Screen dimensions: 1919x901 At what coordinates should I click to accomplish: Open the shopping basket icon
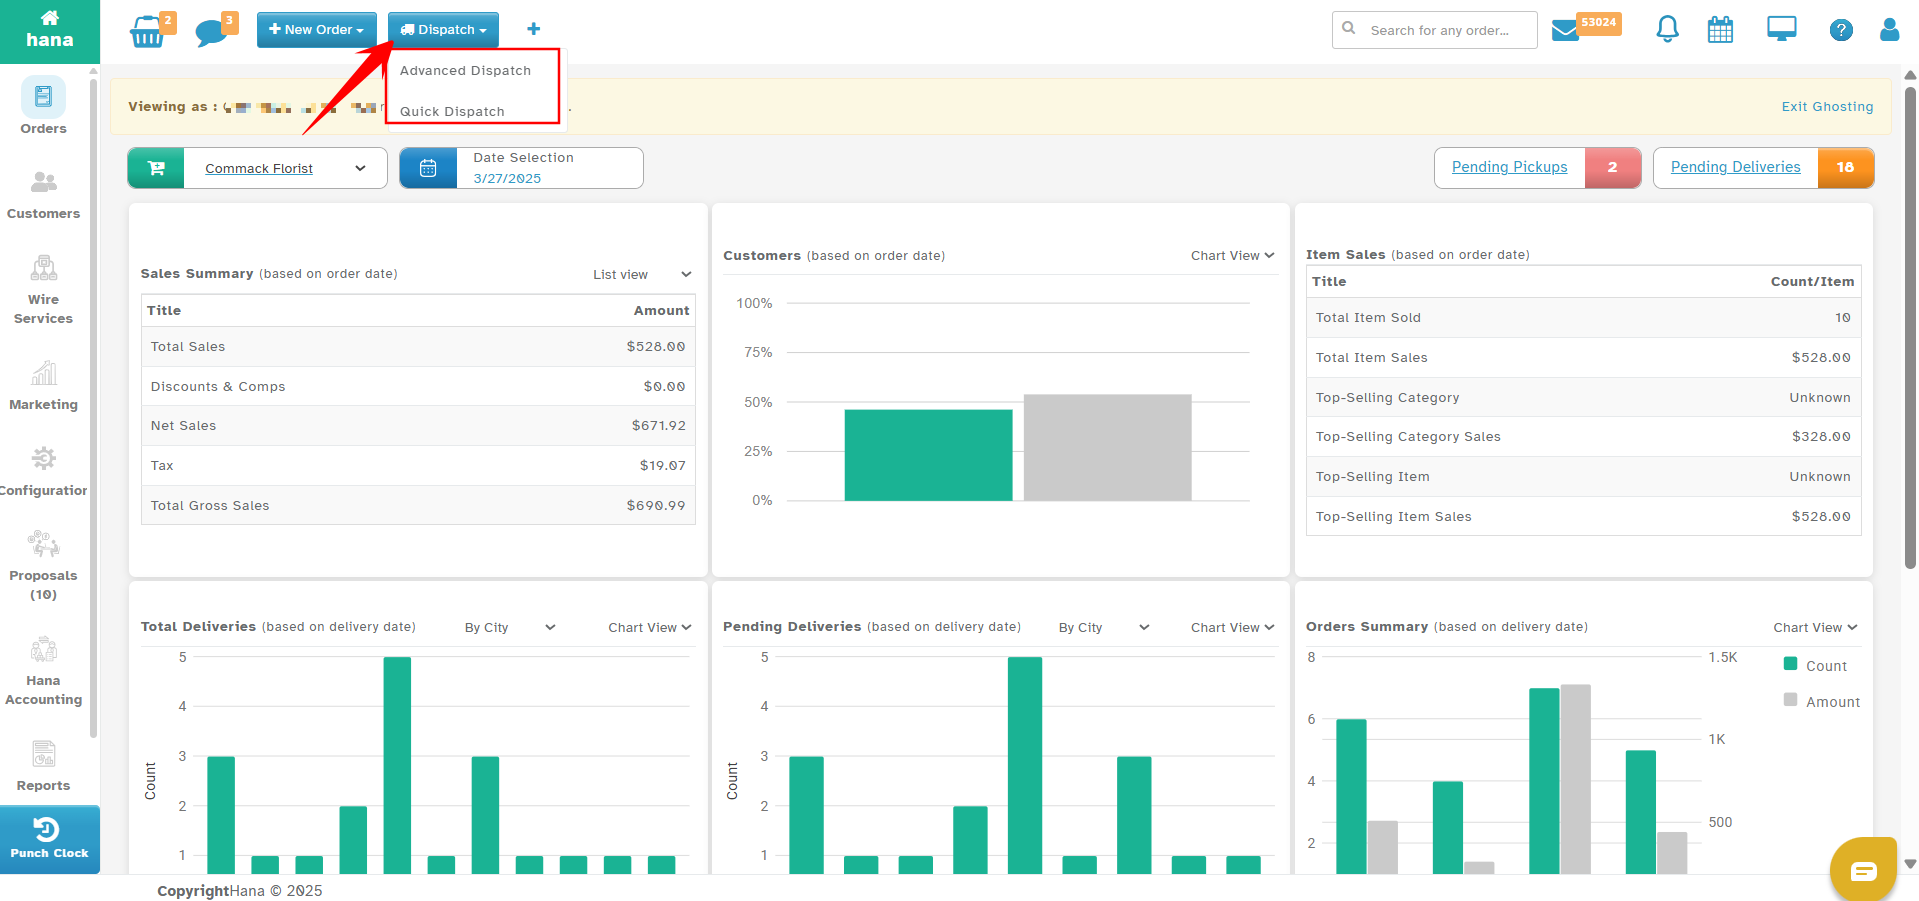click(x=147, y=31)
